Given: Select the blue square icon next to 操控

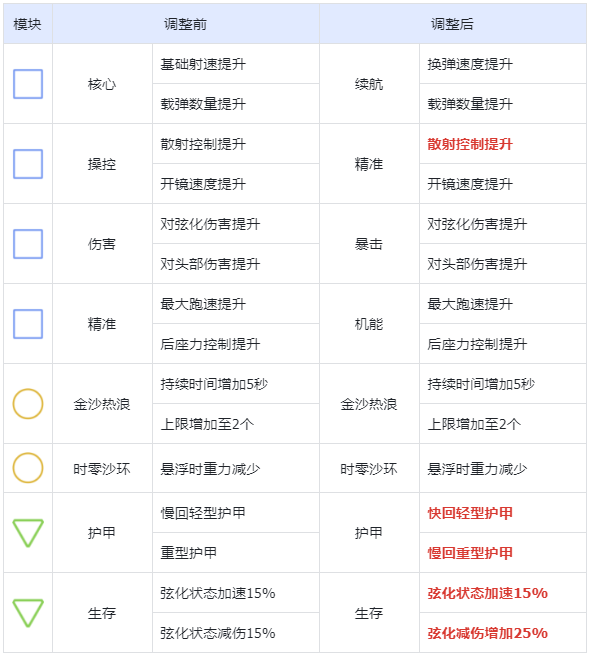Looking at the screenshot, I should pyautogui.click(x=28, y=164).
